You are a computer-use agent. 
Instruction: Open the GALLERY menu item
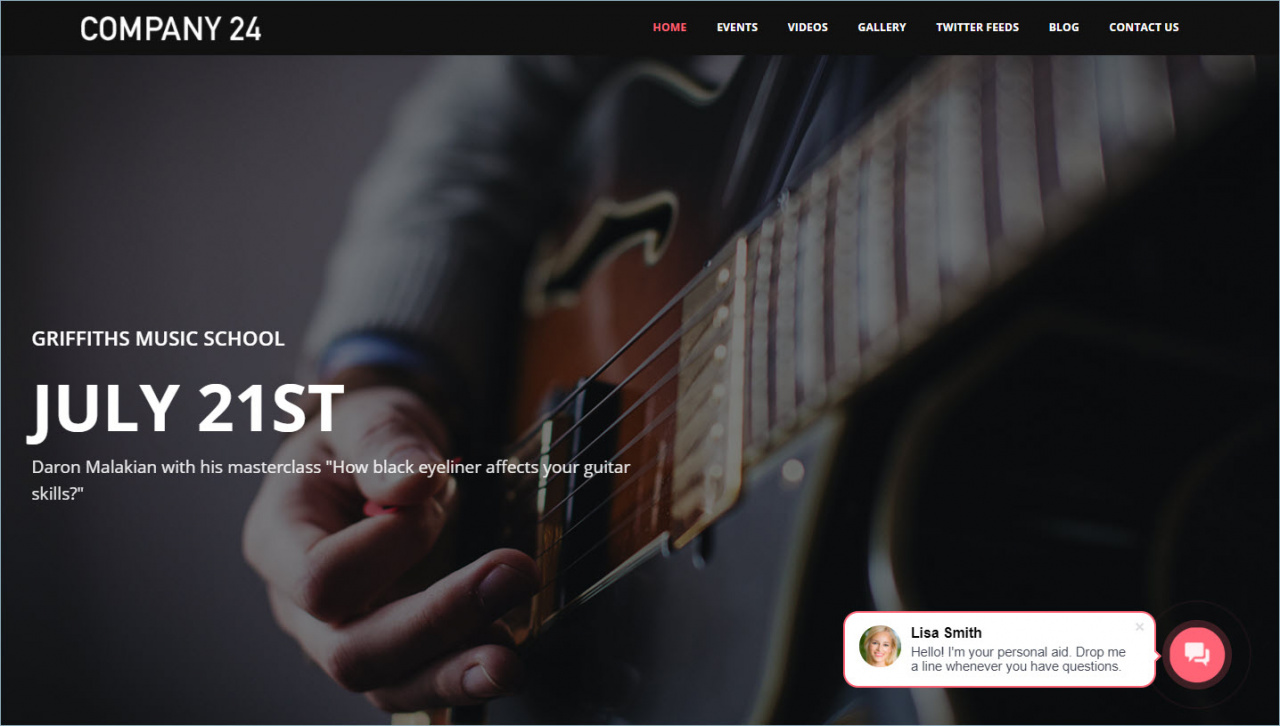882,27
